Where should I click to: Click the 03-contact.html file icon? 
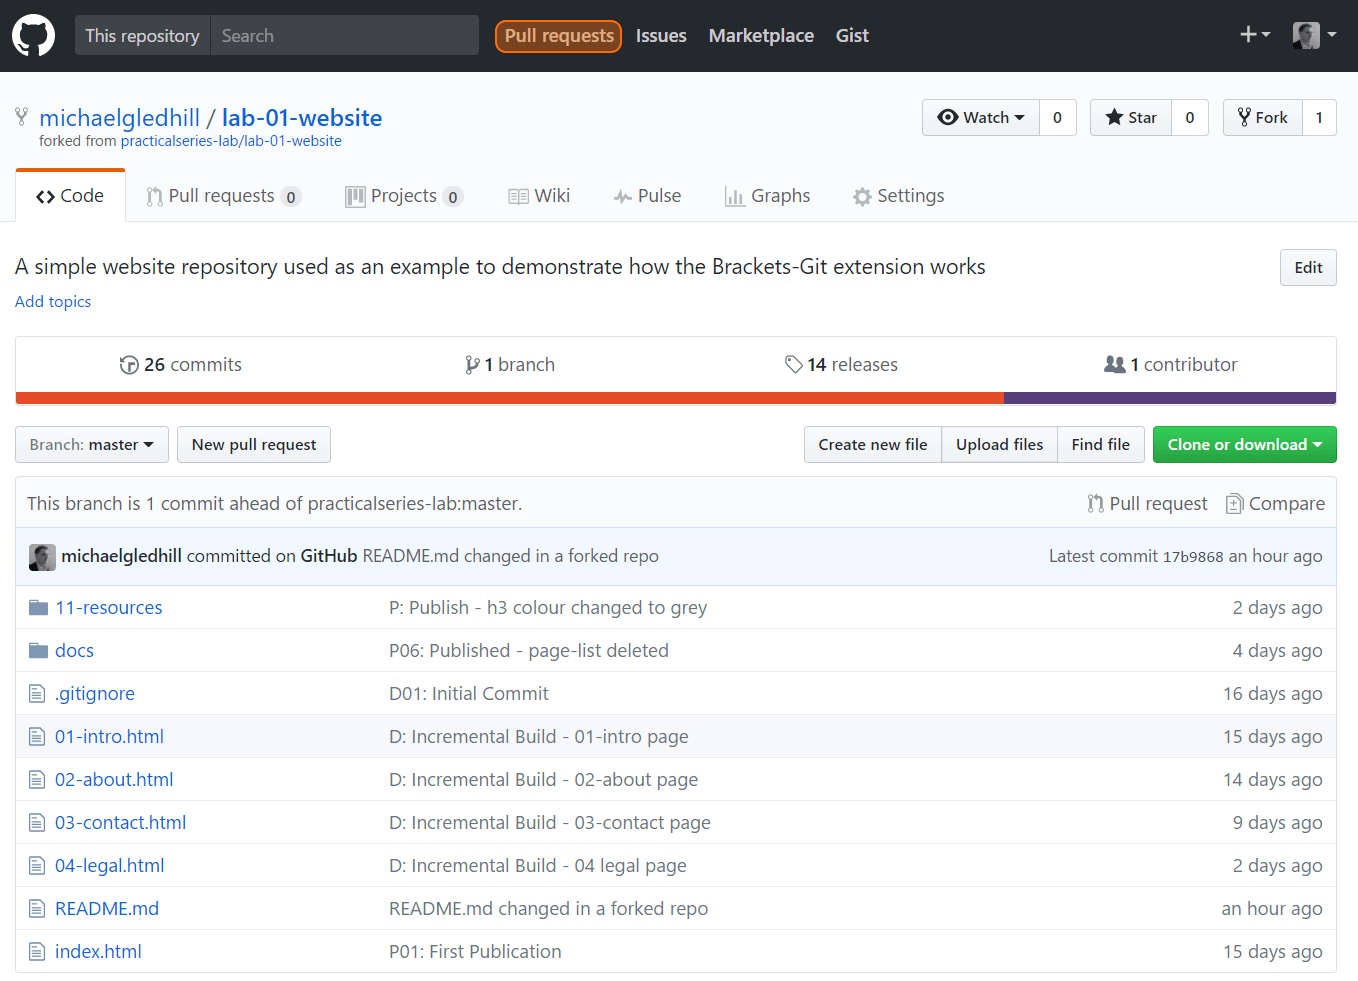tap(37, 822)
